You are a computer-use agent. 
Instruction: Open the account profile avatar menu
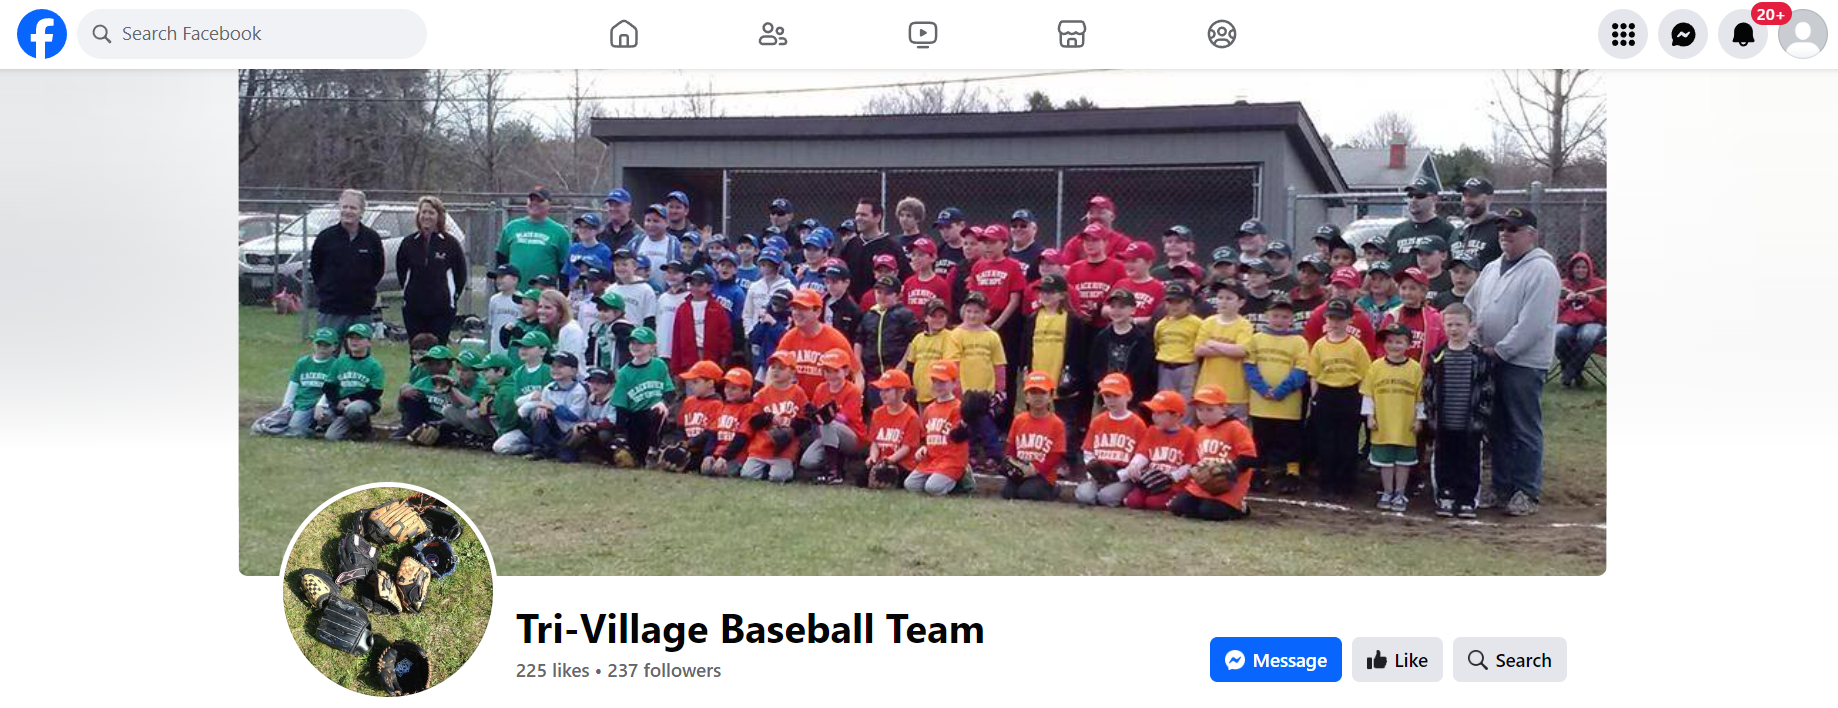click(x=1803, y=34)
